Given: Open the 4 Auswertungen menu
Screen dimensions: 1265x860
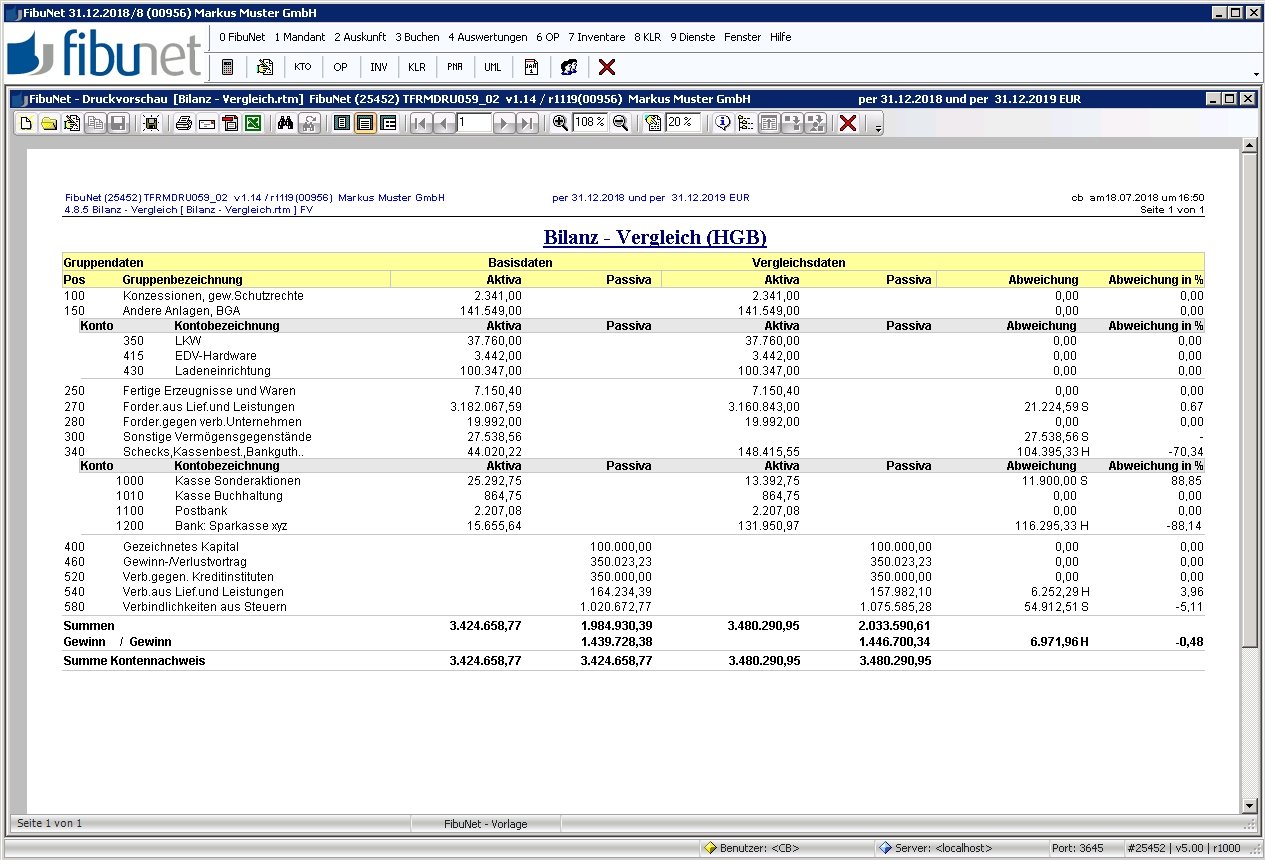Looking at the screenshot, I should click(487, 37).
